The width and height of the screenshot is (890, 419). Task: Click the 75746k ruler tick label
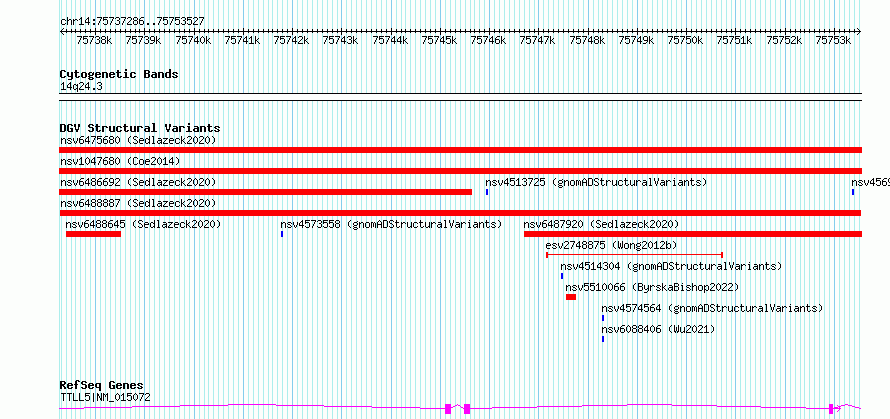tap(489, 40)
